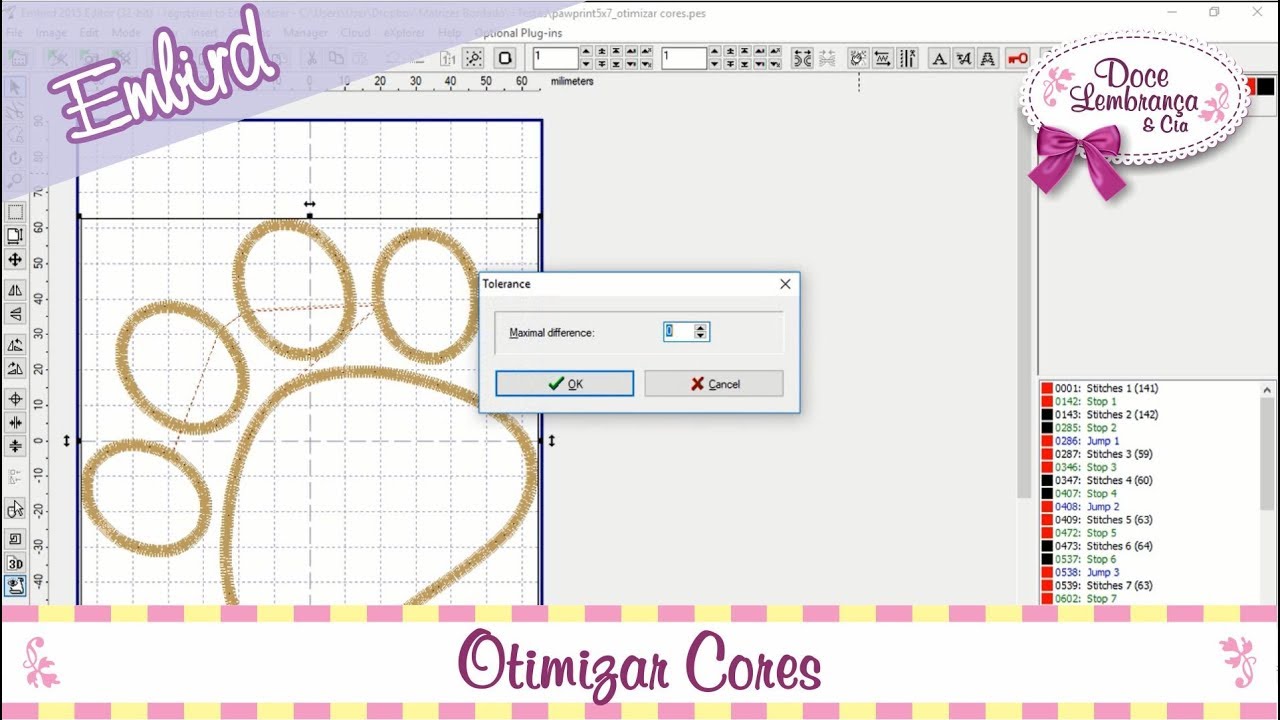Click the first rotate tool icon in the left toolbar

(15, 344)
